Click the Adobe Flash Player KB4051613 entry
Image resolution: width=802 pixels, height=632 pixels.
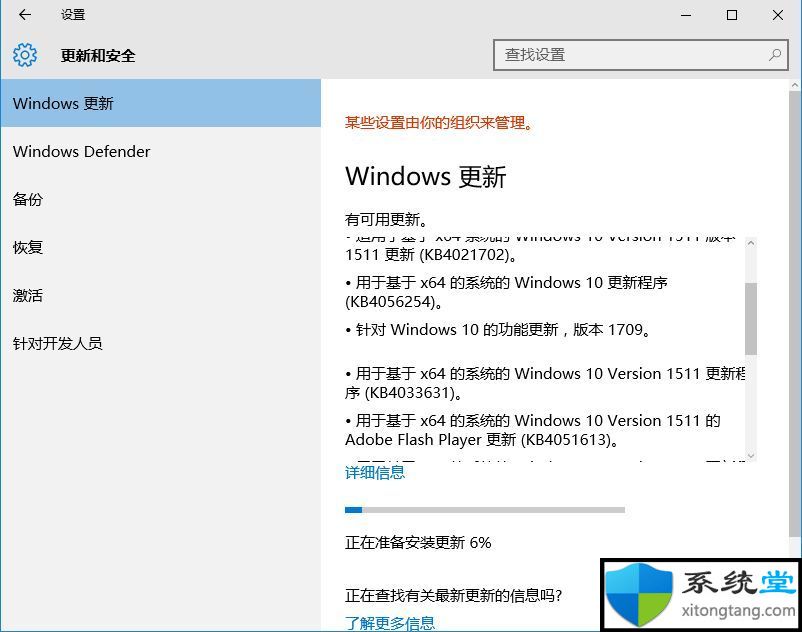[532, 430]
